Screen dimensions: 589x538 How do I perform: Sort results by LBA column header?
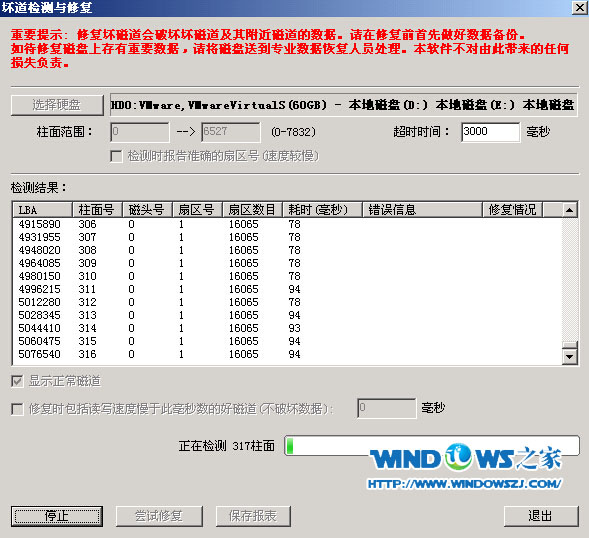42,210
